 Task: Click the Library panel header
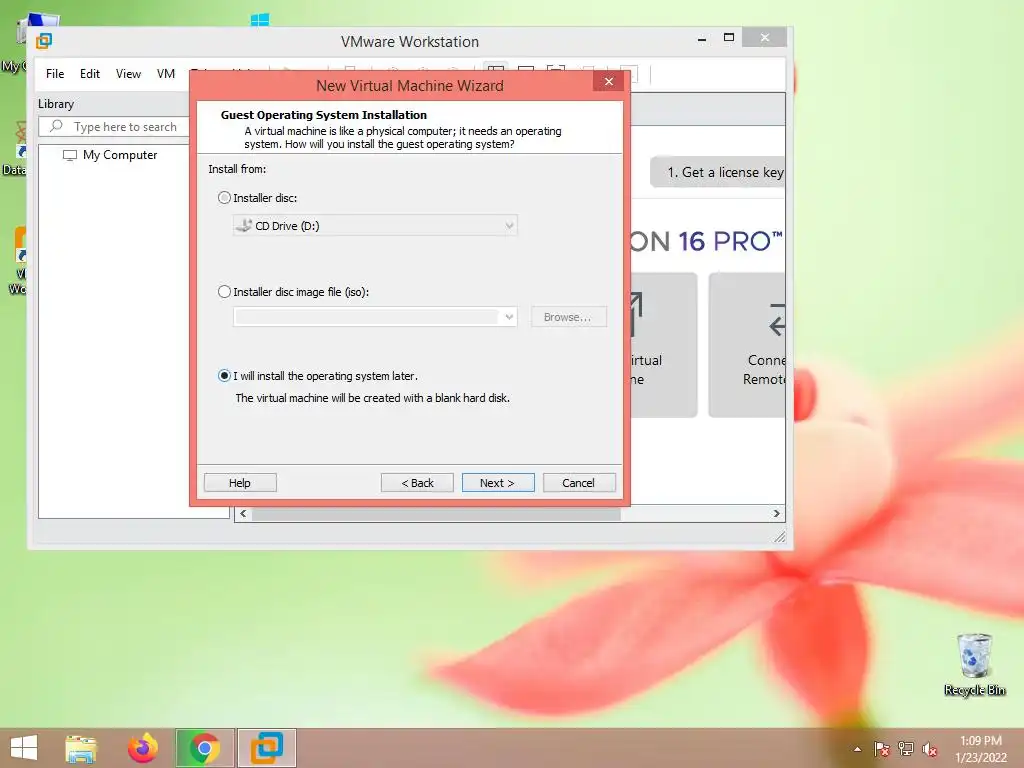click(x=56, y=104)
